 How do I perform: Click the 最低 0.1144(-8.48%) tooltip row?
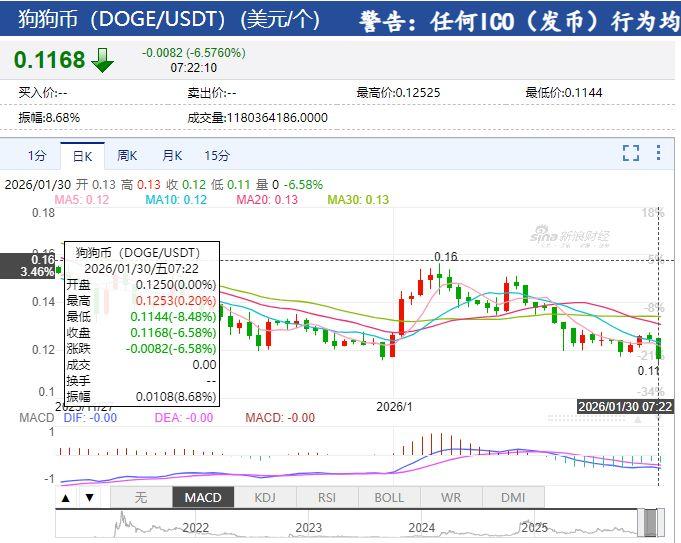pos(142,317)
